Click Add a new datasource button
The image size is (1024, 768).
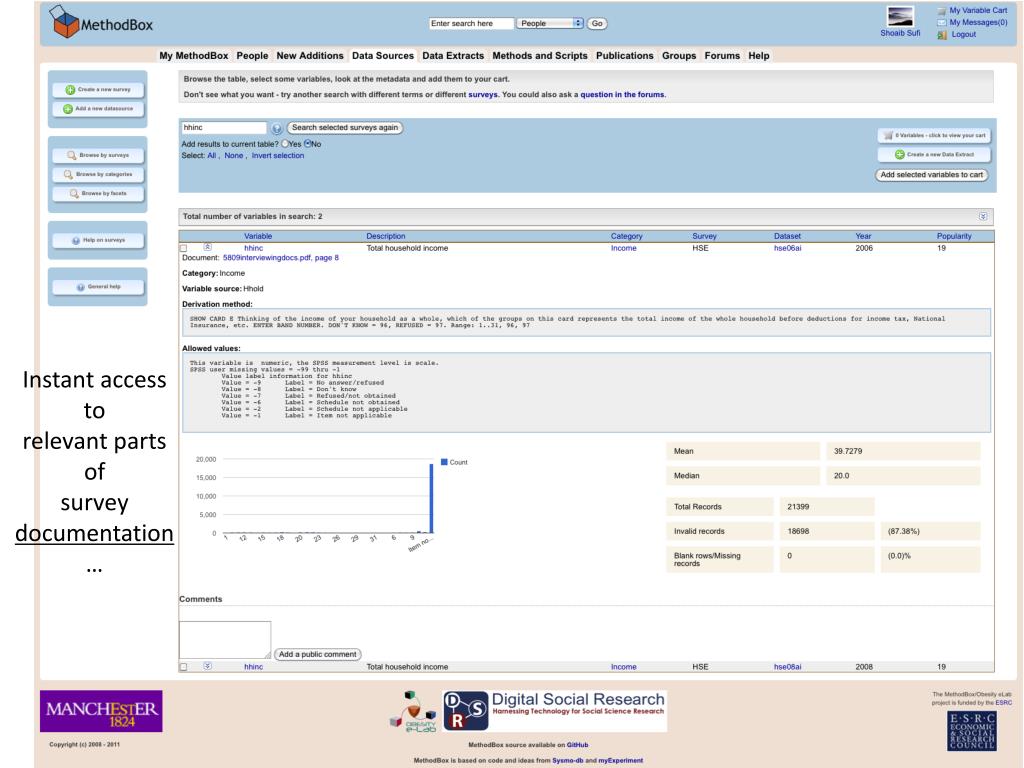[98, 108]
